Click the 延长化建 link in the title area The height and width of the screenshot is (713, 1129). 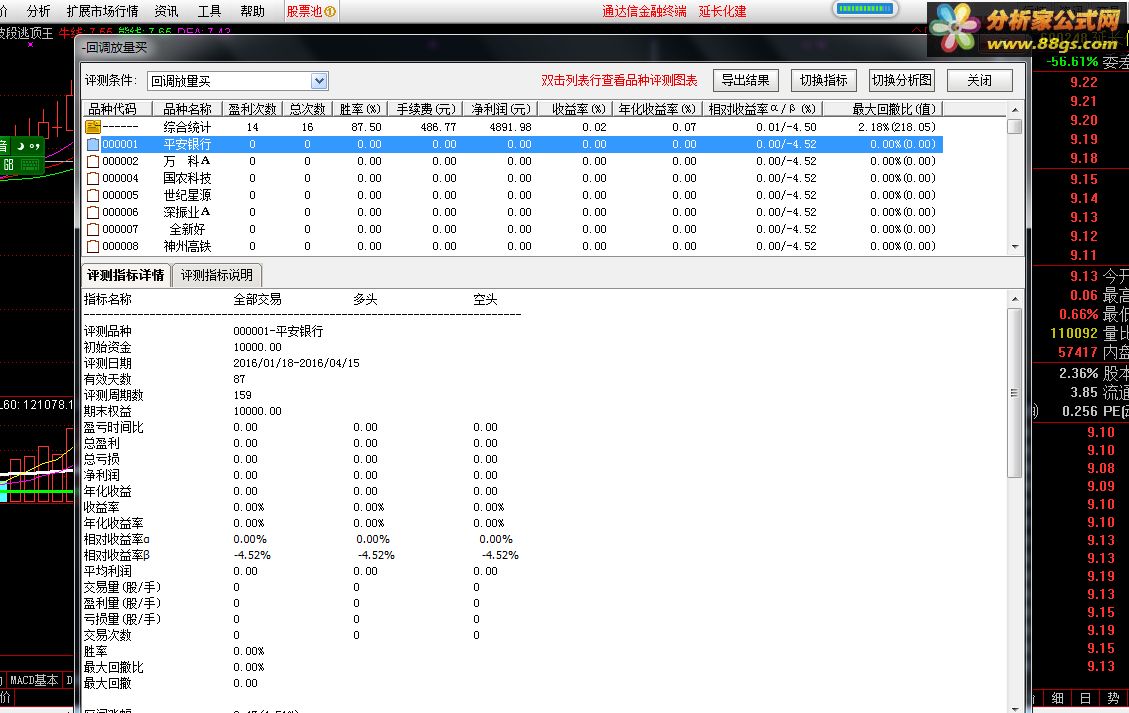click(722, 12)
